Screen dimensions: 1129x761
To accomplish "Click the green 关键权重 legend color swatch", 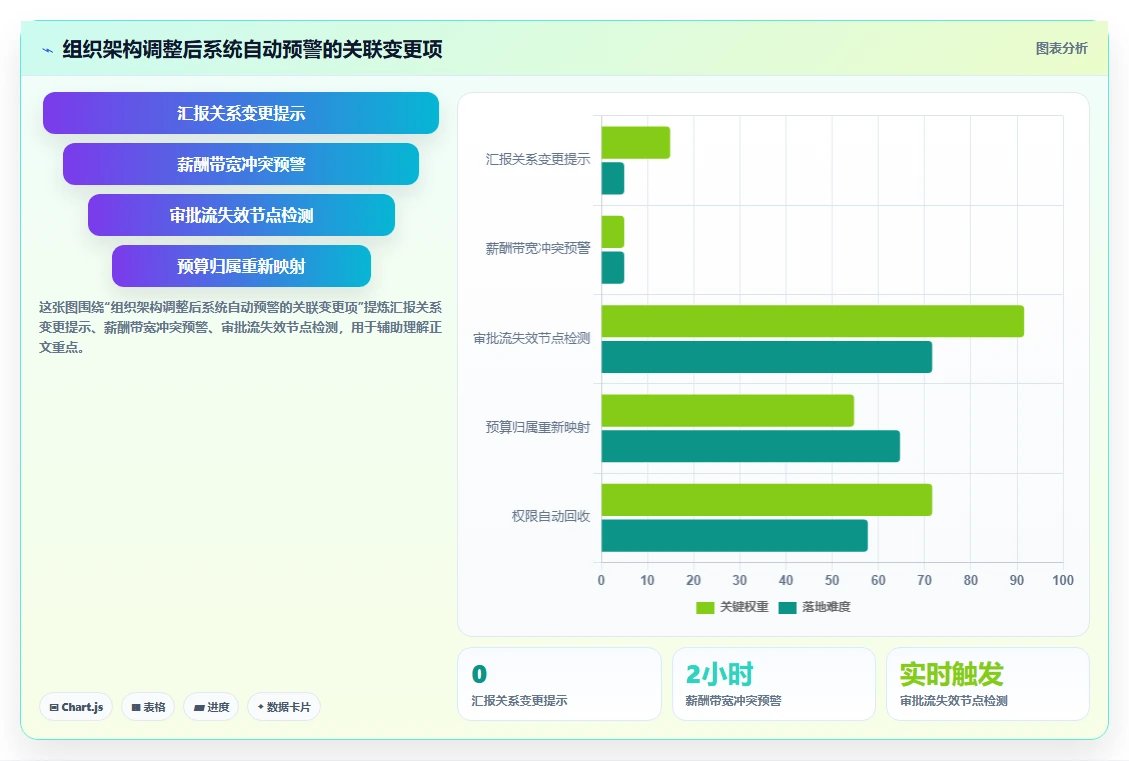I will coord(705,608).
